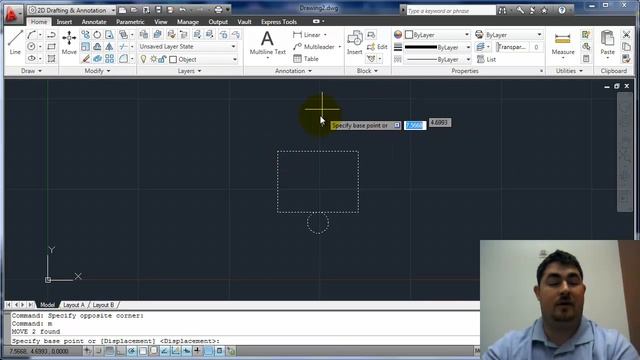Click the Cut scissors icon
Viewport: 640px width, 360px height.
627,35
